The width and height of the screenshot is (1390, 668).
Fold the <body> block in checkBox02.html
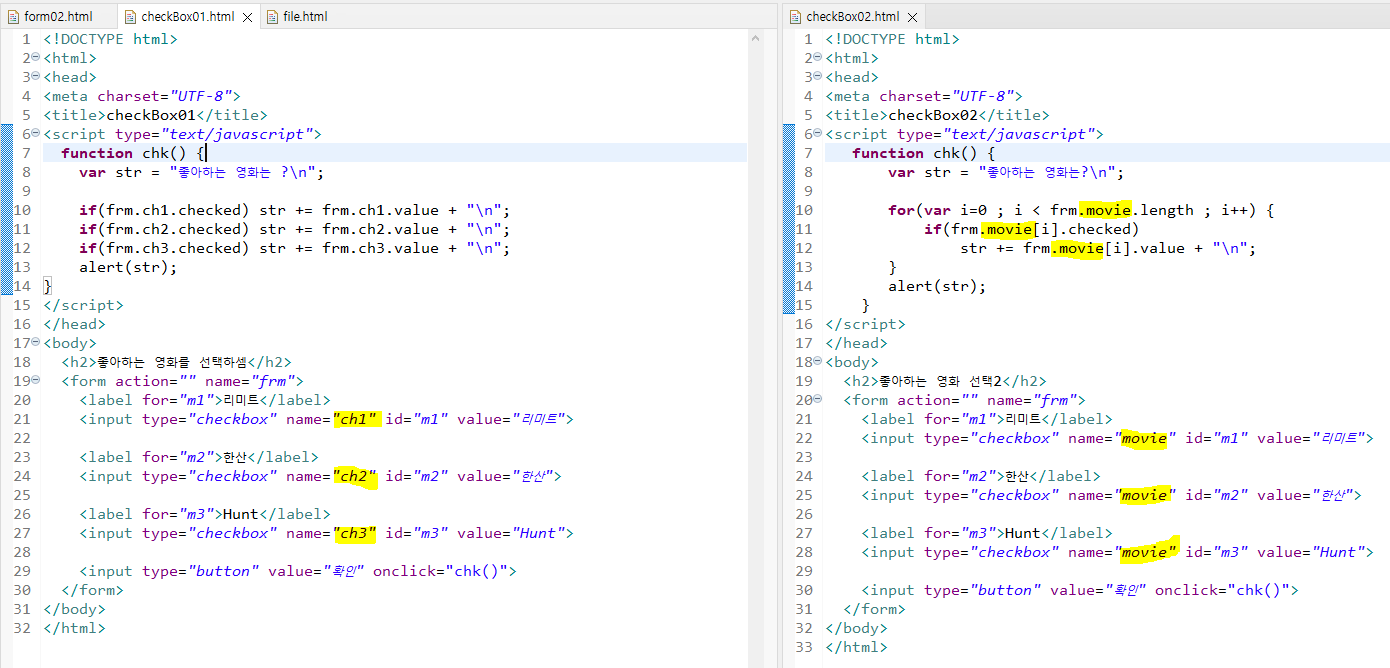pyautogui.click(x=818, y=362)
